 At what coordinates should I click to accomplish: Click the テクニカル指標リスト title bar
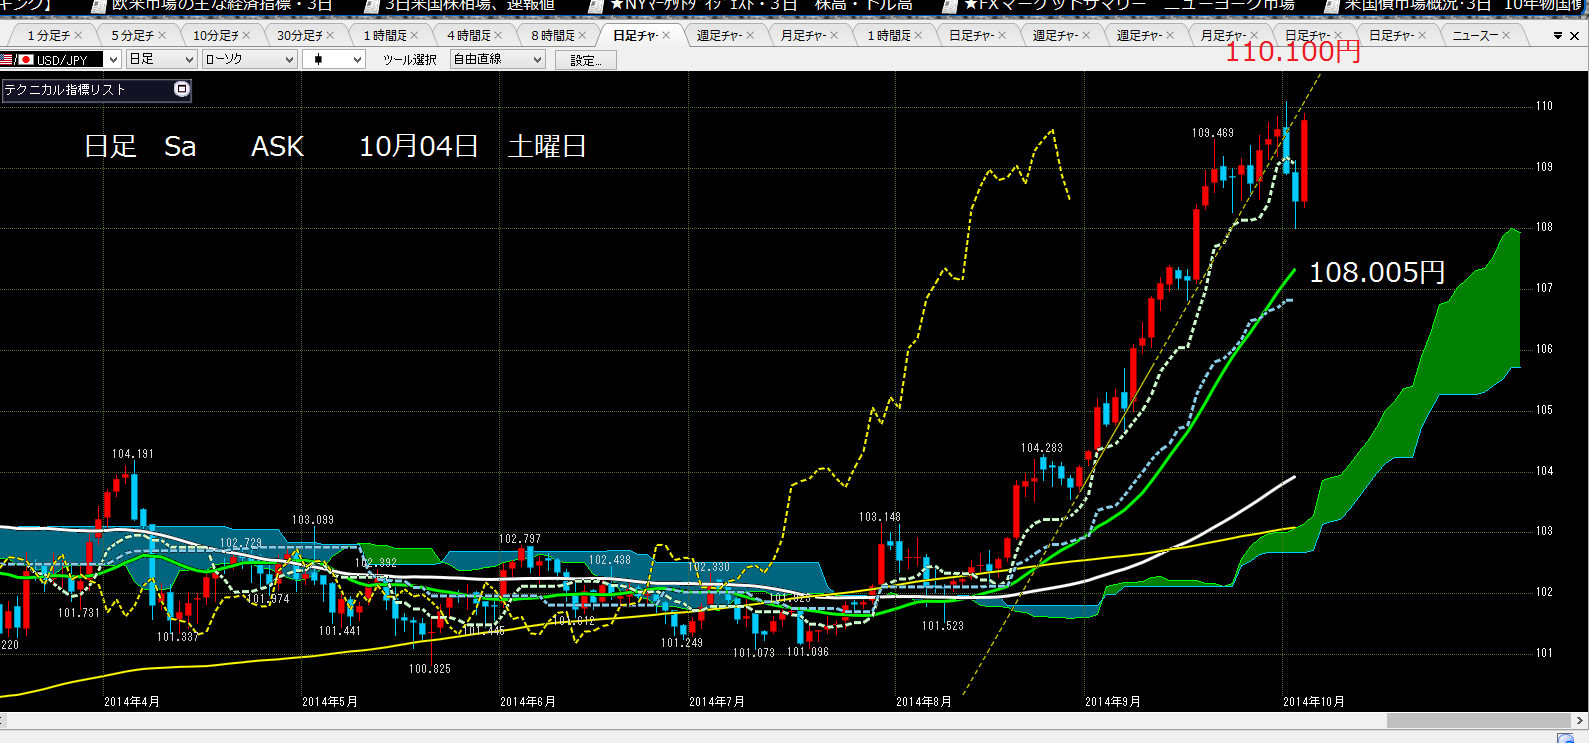point(96,90)
